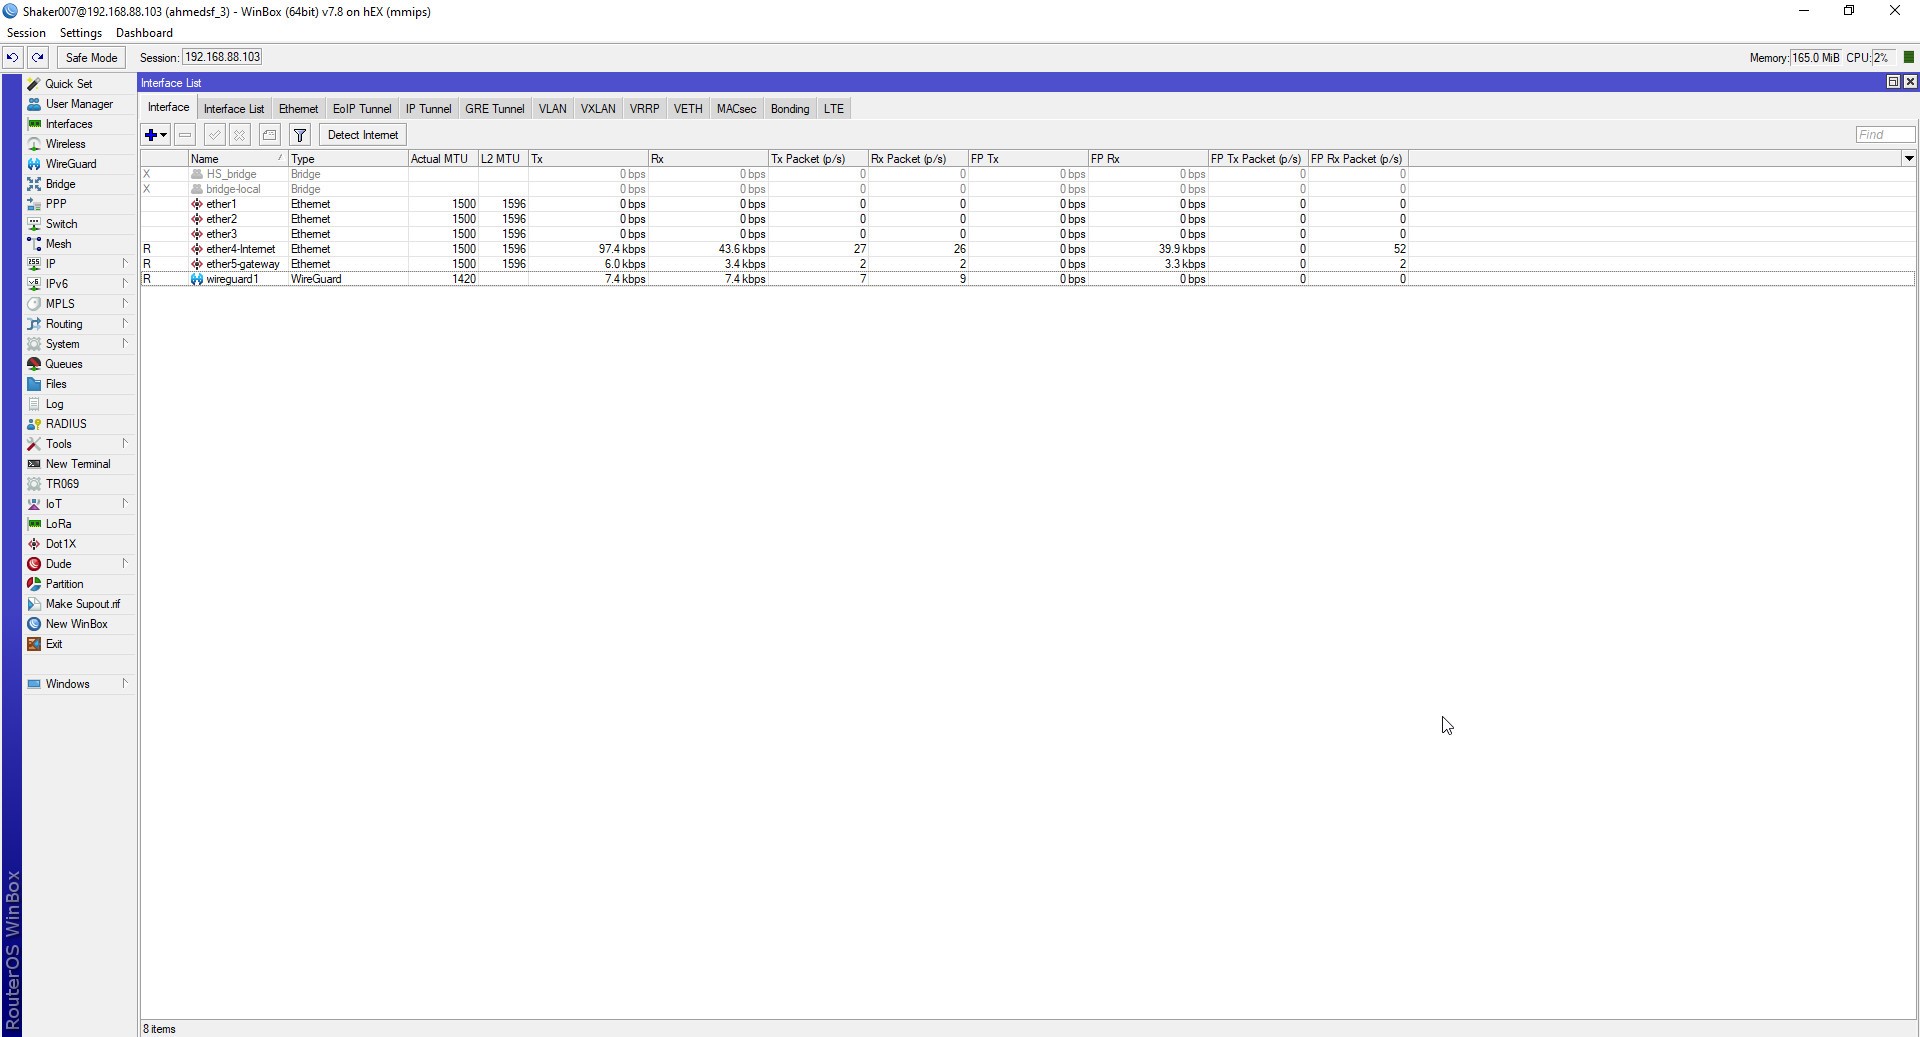Switch to the Bonding tab
The image size is (1920, 1037).
790,109
